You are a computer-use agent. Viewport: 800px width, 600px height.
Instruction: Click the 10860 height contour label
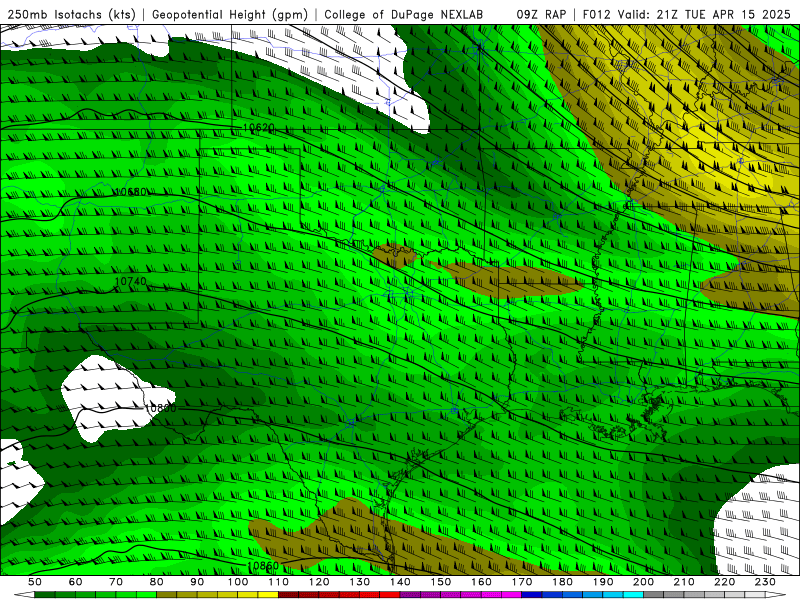tap(263, 566)
